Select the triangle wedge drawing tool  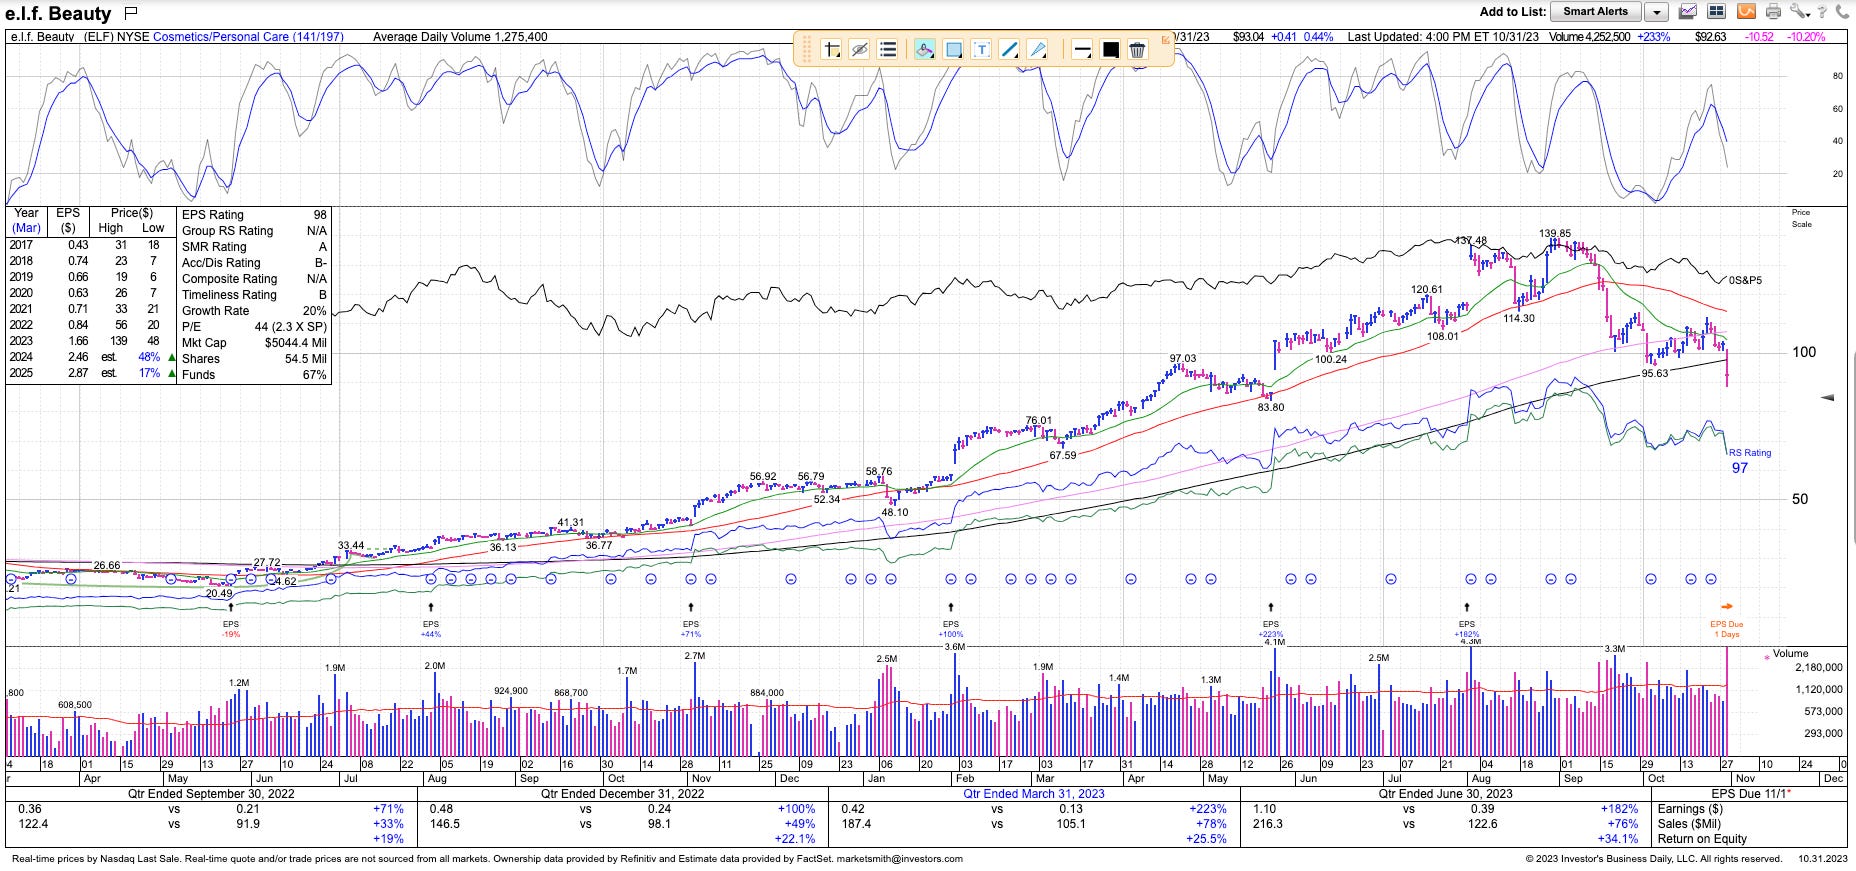[1038, 49]
